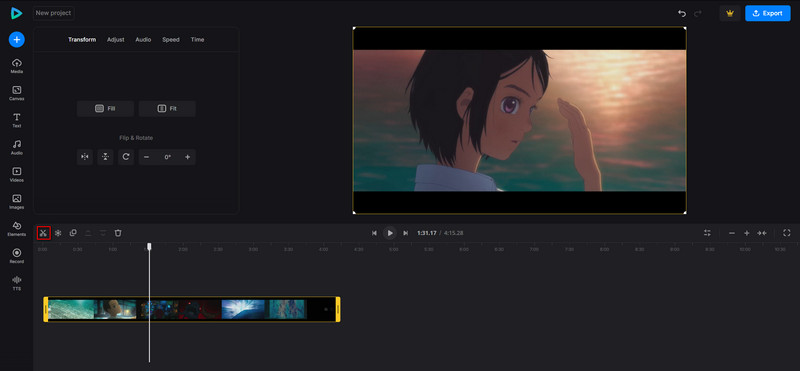Decrease the rotation angle with the minus stepper
800x371 pixels.
(x=146, y=157)
